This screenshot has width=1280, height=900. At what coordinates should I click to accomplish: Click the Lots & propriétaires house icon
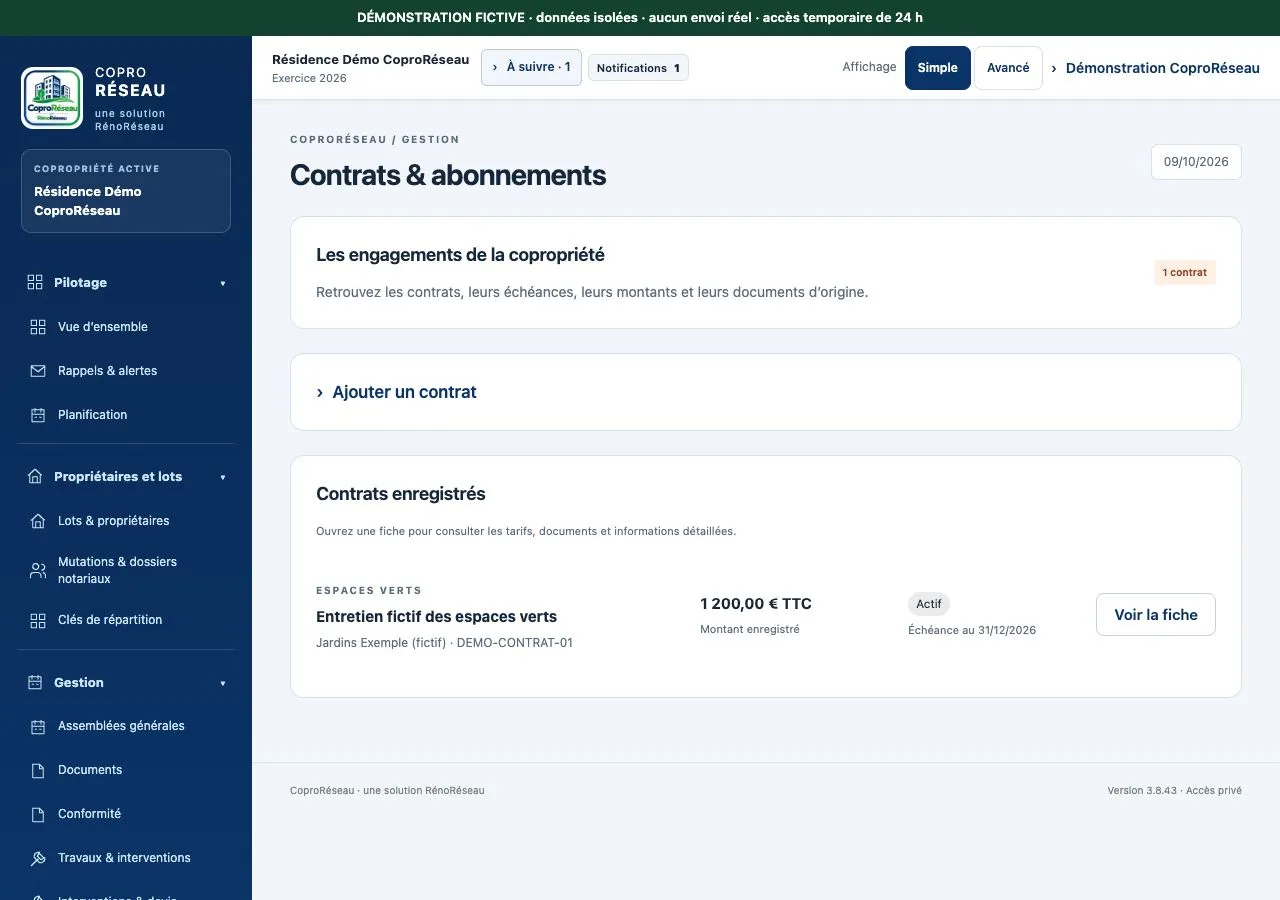pyautogui.click(x=38, y=521)
